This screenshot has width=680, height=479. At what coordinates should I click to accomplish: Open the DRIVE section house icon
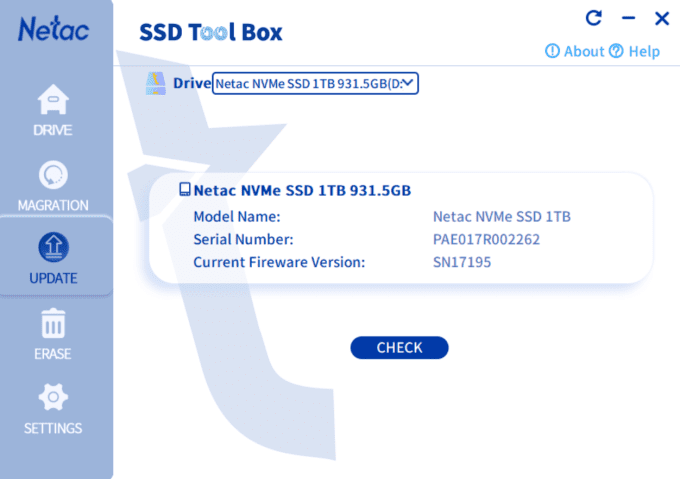coord(53,100)
